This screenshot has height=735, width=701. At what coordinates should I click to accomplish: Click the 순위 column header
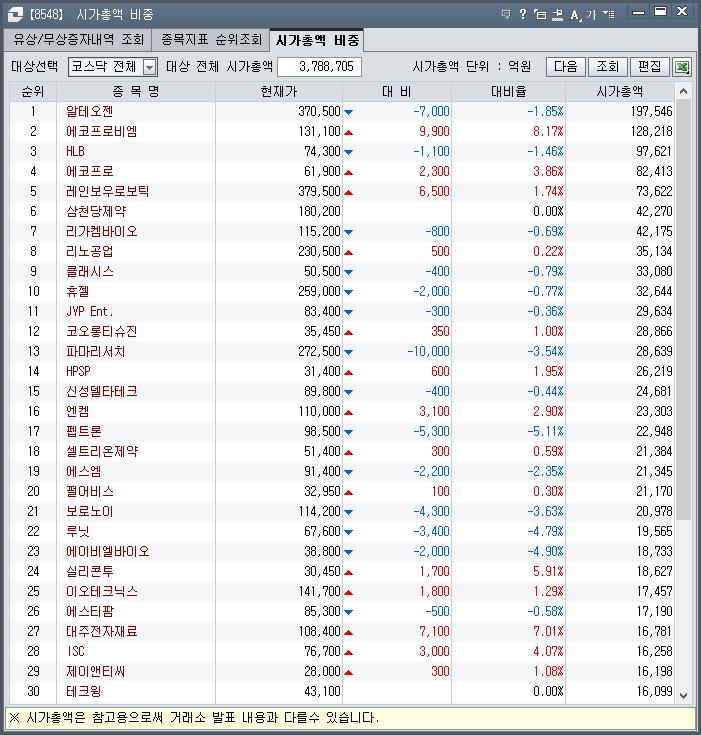tap(33, 91)
